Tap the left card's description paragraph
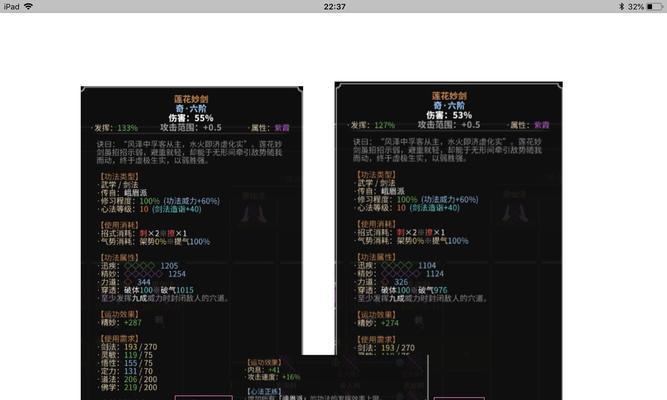667x400 pixels. (189, 152)
